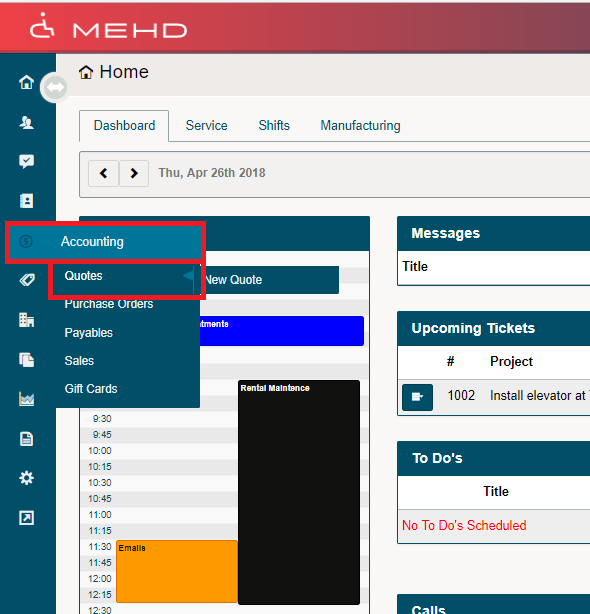Click the To Do's panel header
This screenshot has width=590, height=614.
coord(493,459)
